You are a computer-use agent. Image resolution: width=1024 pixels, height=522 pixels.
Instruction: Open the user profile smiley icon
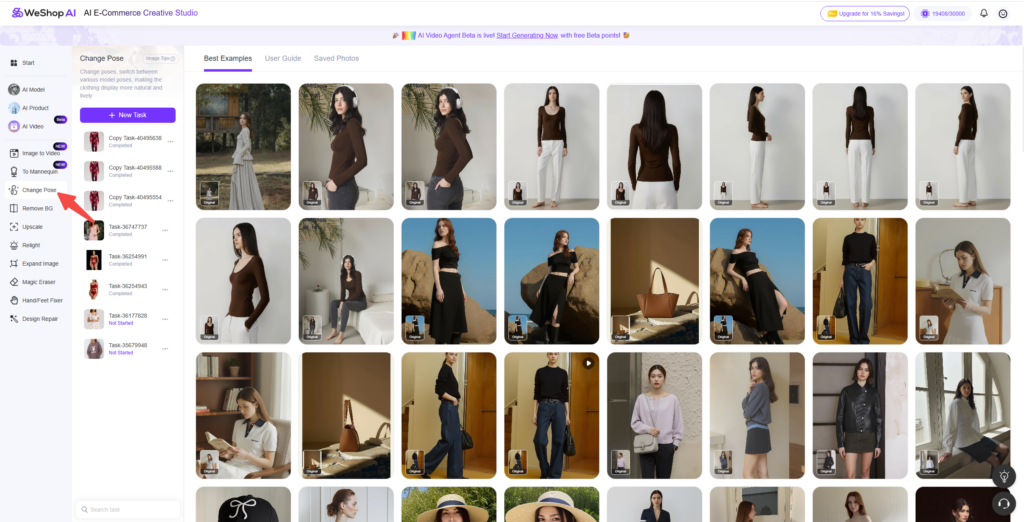[x=1003, y=13]
